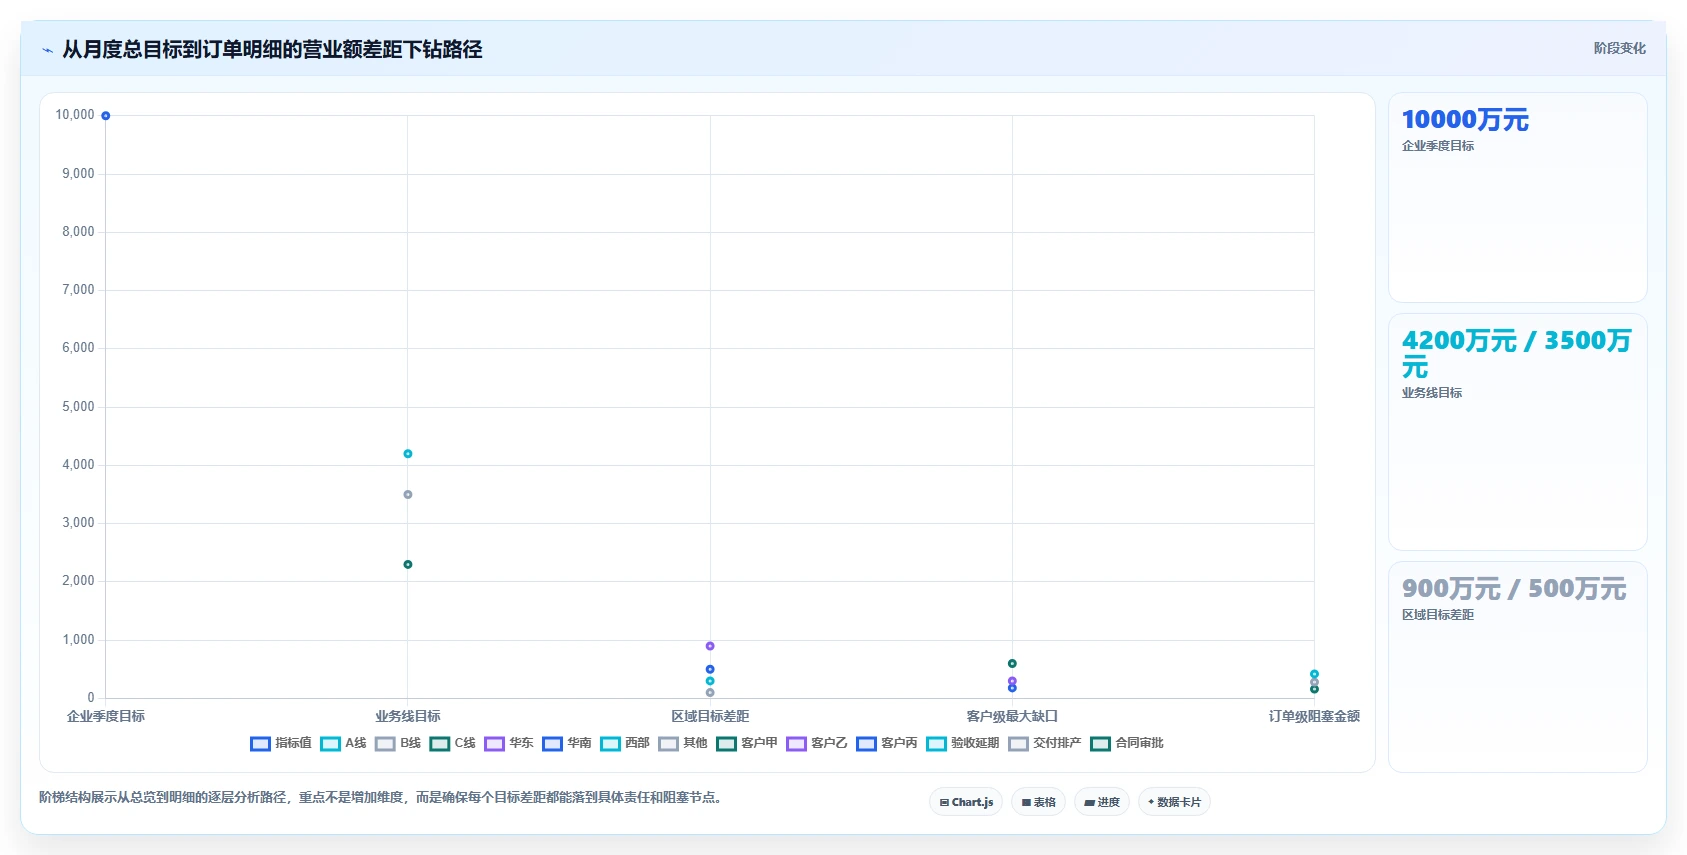Hide the 客户甲 legend series
This screenshot has height=855, width=1687.
pos(747,743)
